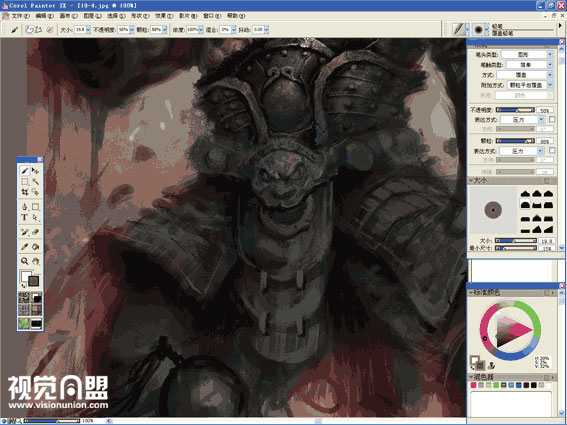
Task: Select the Magnifier tool
Action: point(25,261)
